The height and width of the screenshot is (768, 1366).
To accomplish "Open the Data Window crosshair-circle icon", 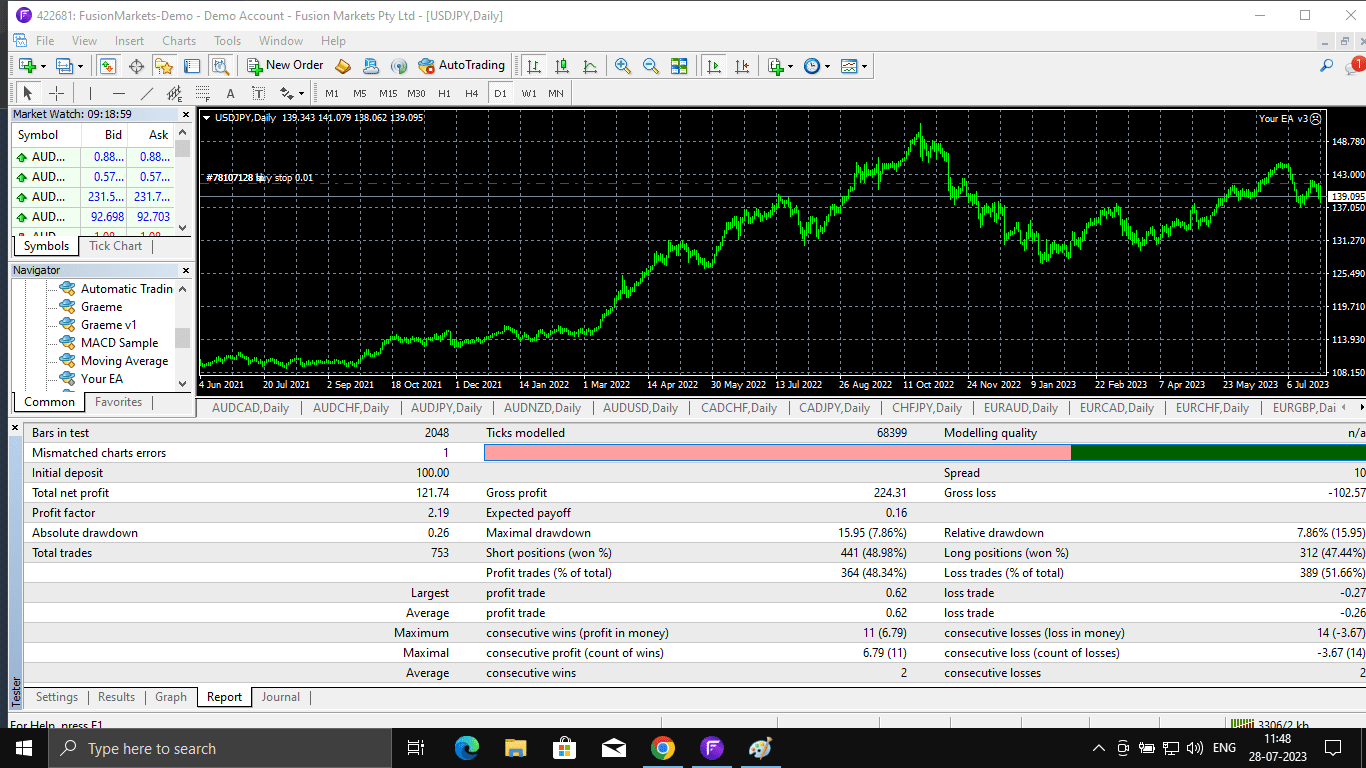I will [136, 66].
